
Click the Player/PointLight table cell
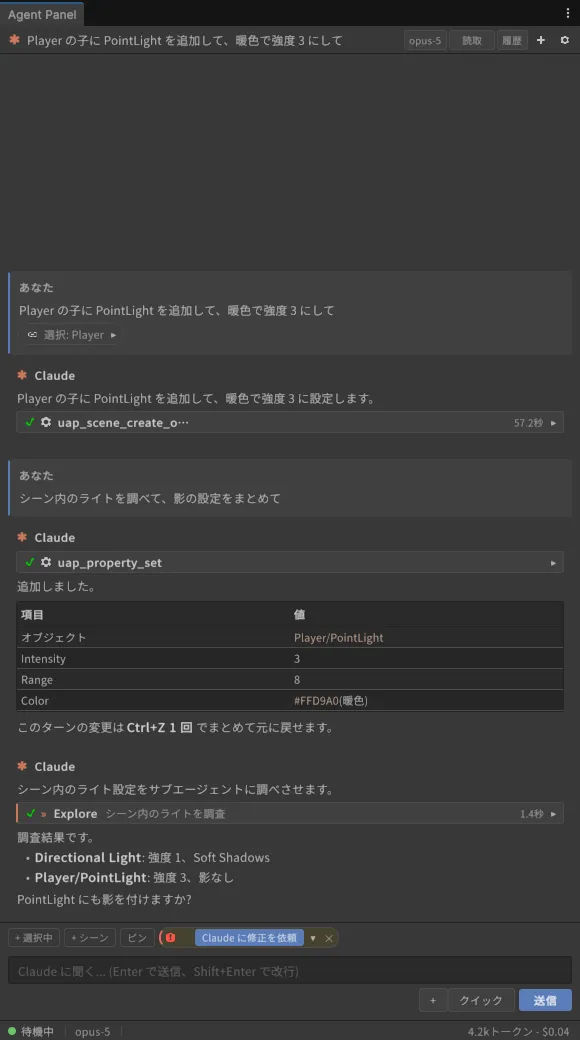(338, 637)
